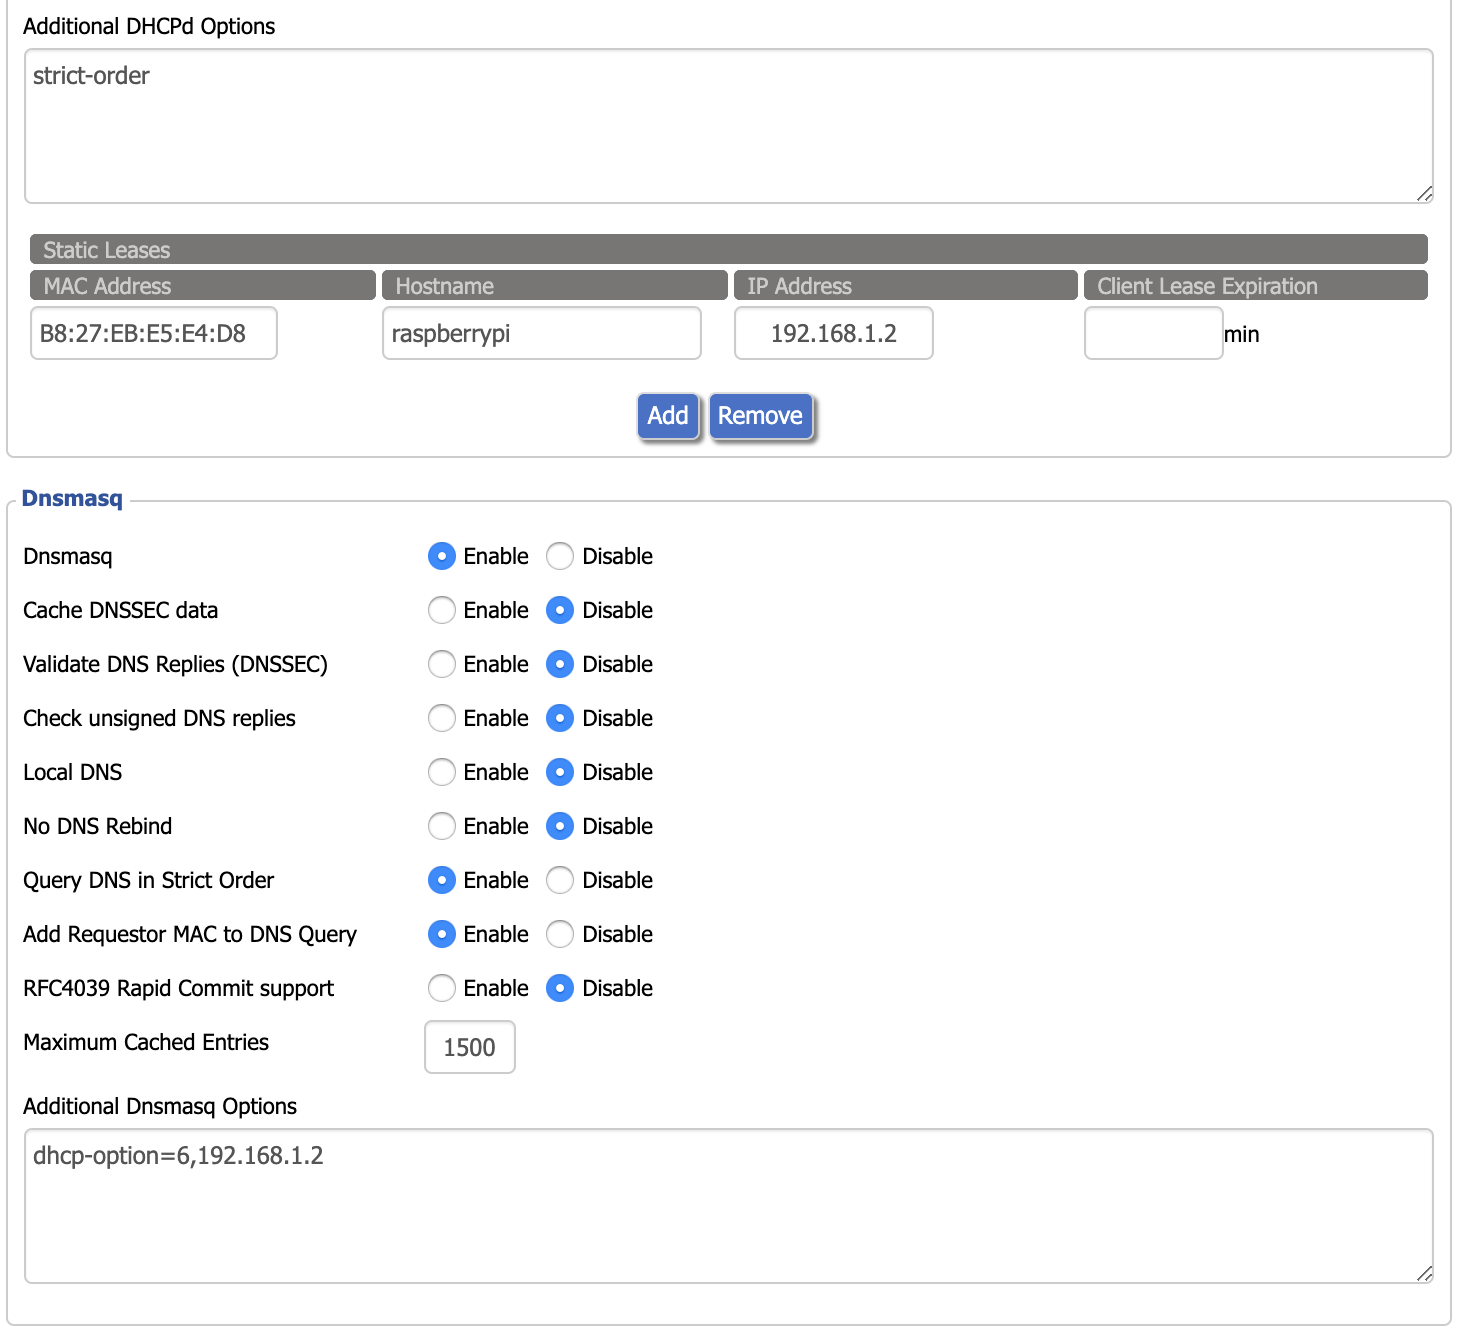Click inside Additional Dnsmasq Options textarea
Image resolution: width=1478 pixels, height=1338 pixels.
coord(729,1206)
